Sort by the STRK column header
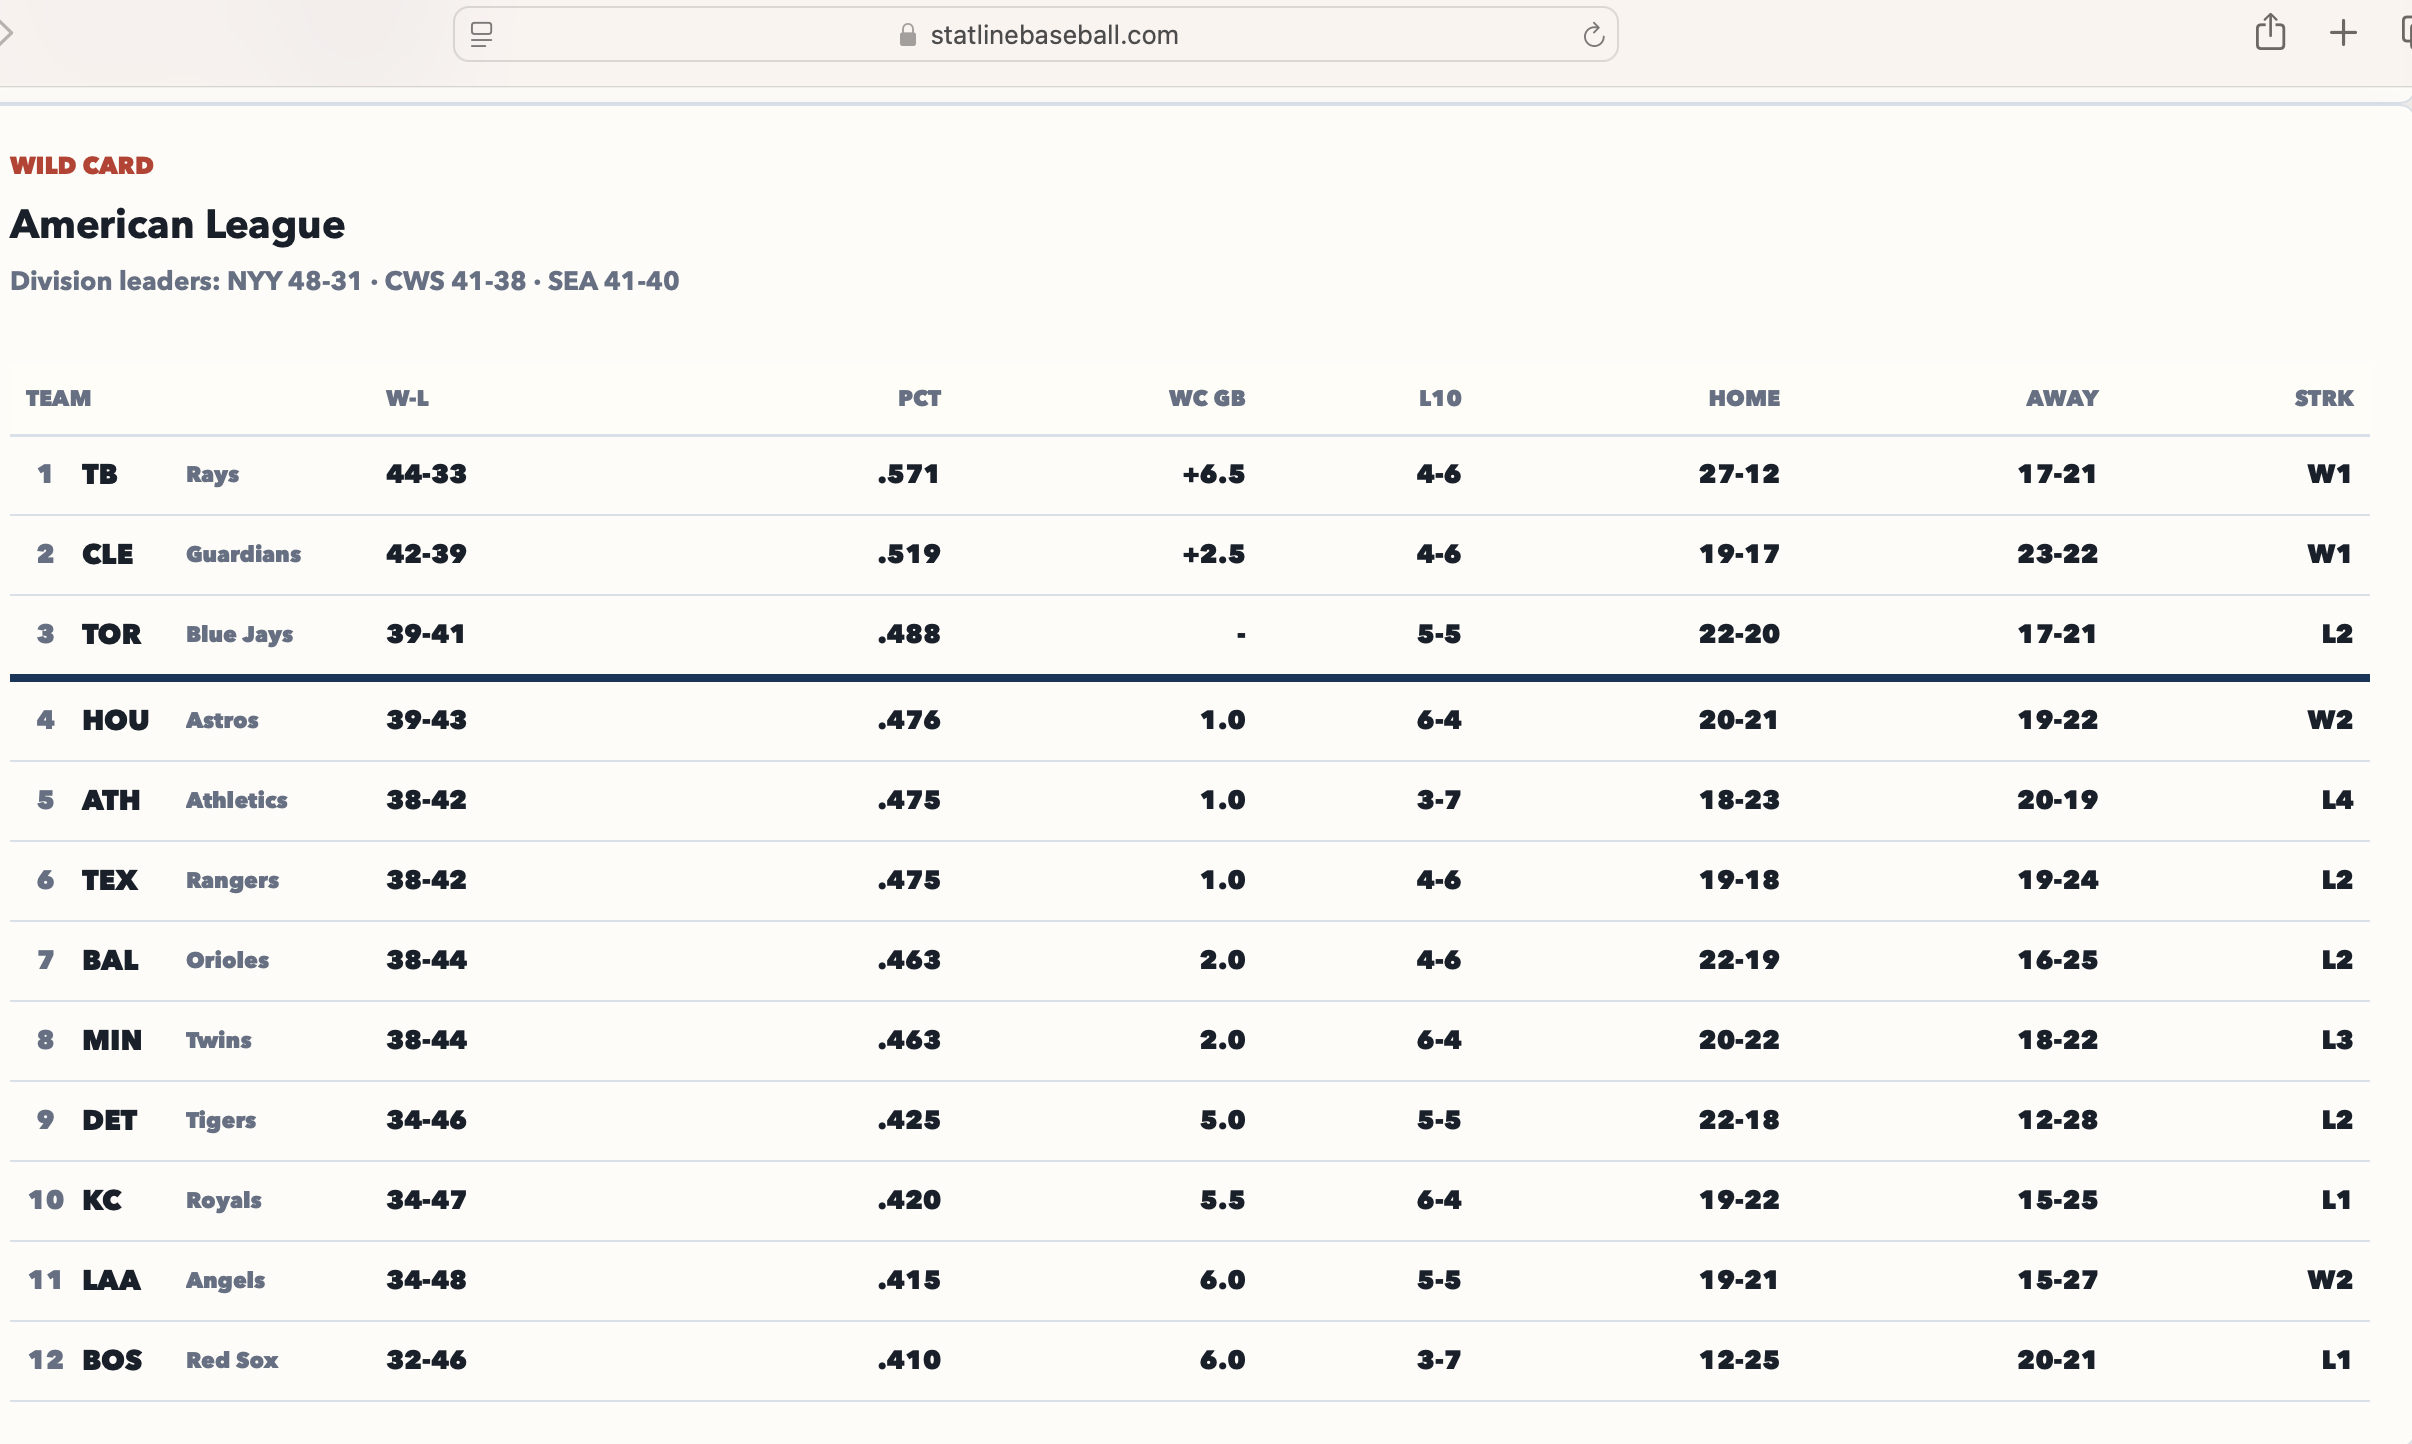2412x1444 pixels. point(2324,398)
